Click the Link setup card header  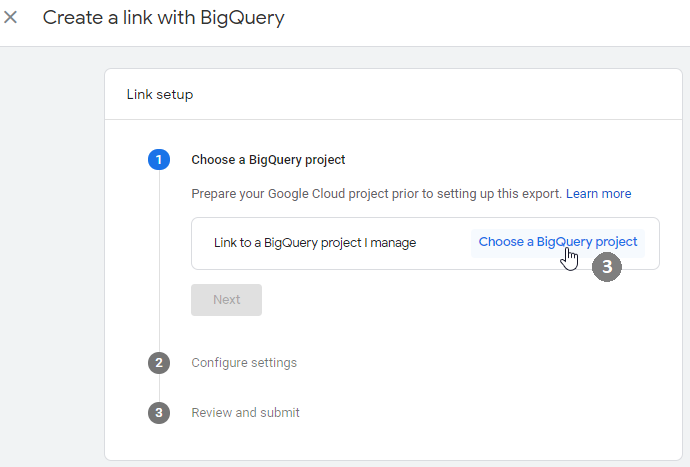tap(160, 95)
